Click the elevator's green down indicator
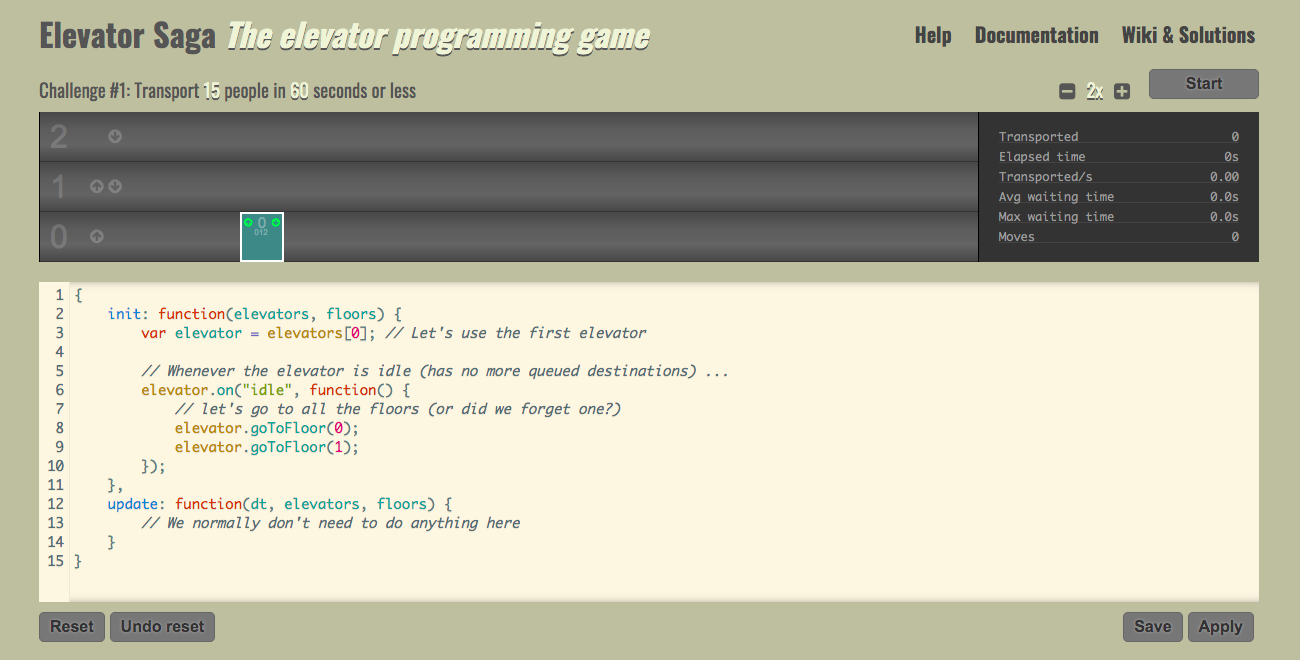The height and width of the screenshot is (660, 1300). (275, 222)
